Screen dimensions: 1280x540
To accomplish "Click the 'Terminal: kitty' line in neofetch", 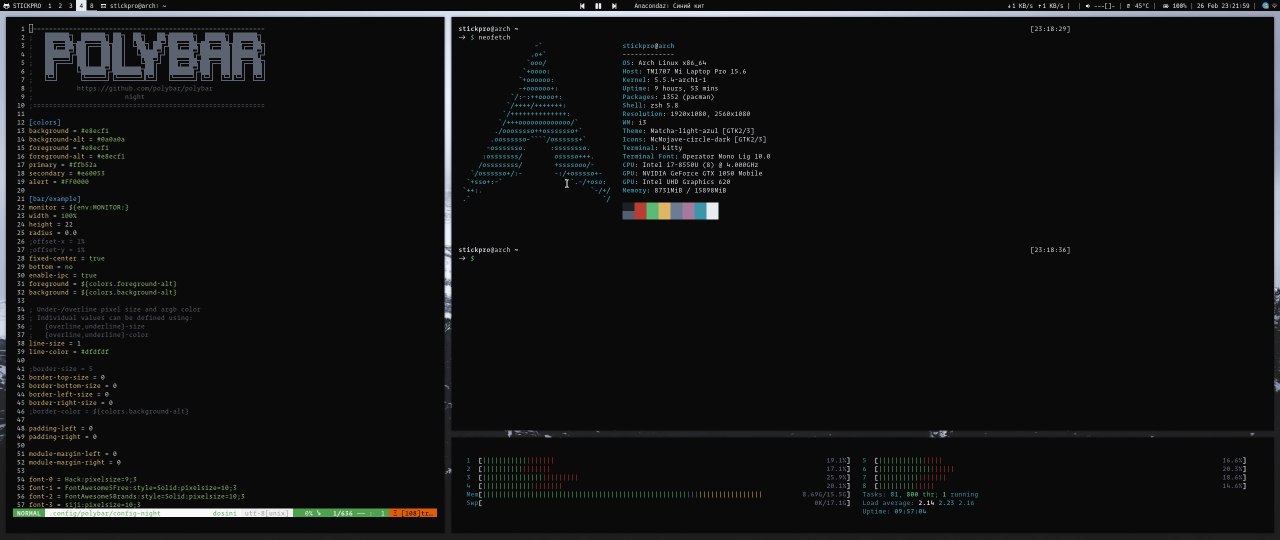I will click(652, 148).
